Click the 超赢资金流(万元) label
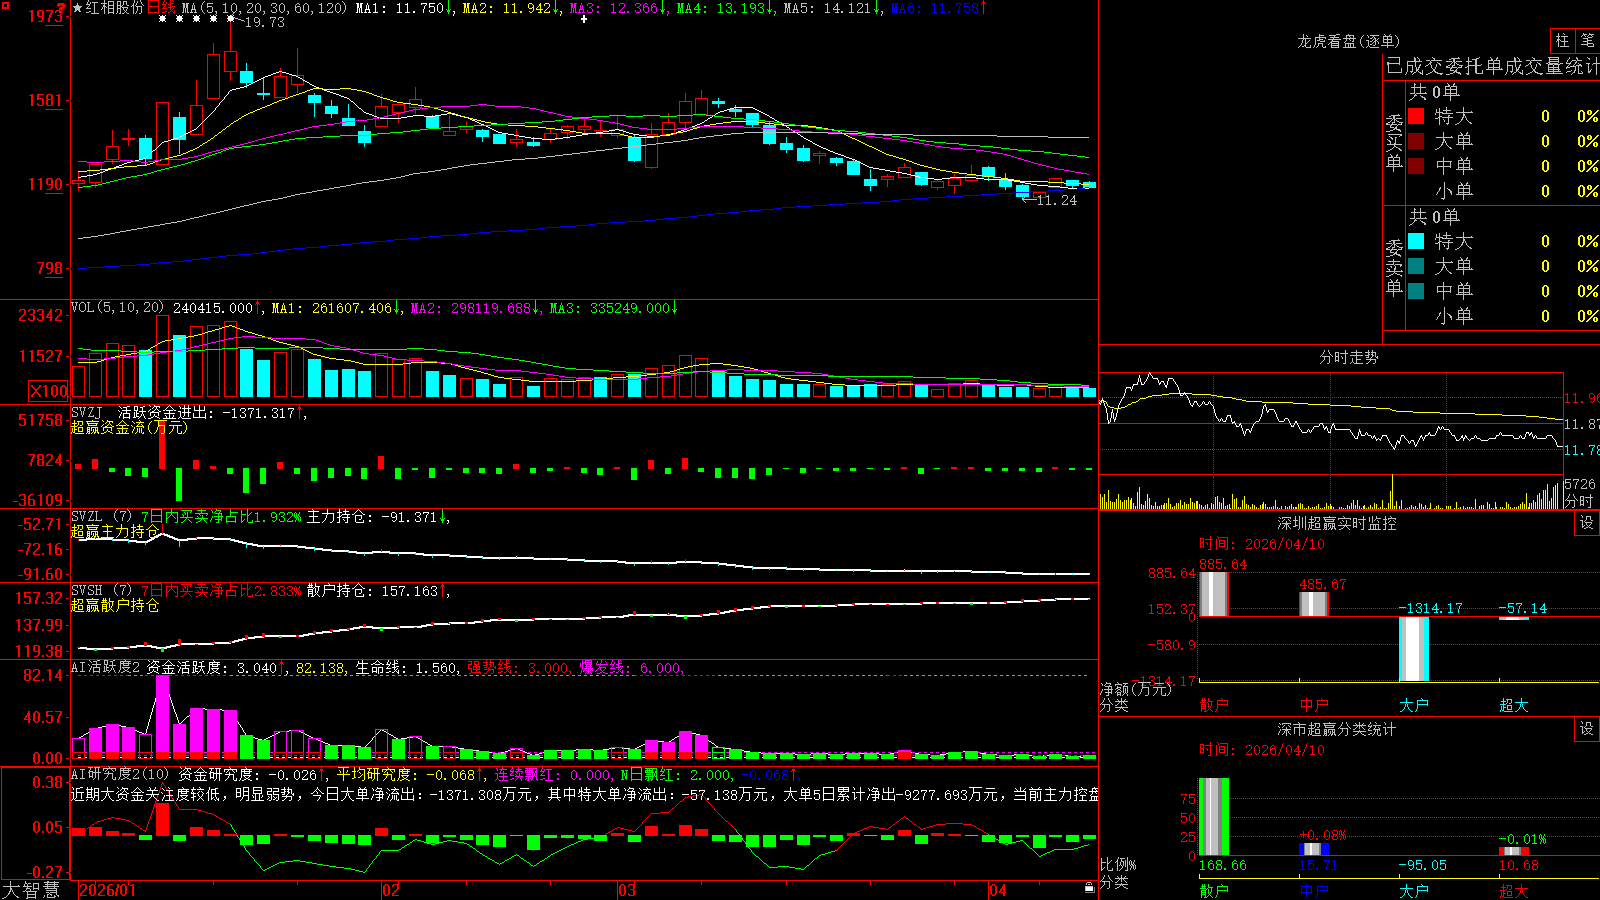This screenshot has height=900, width=1600. 129,427
